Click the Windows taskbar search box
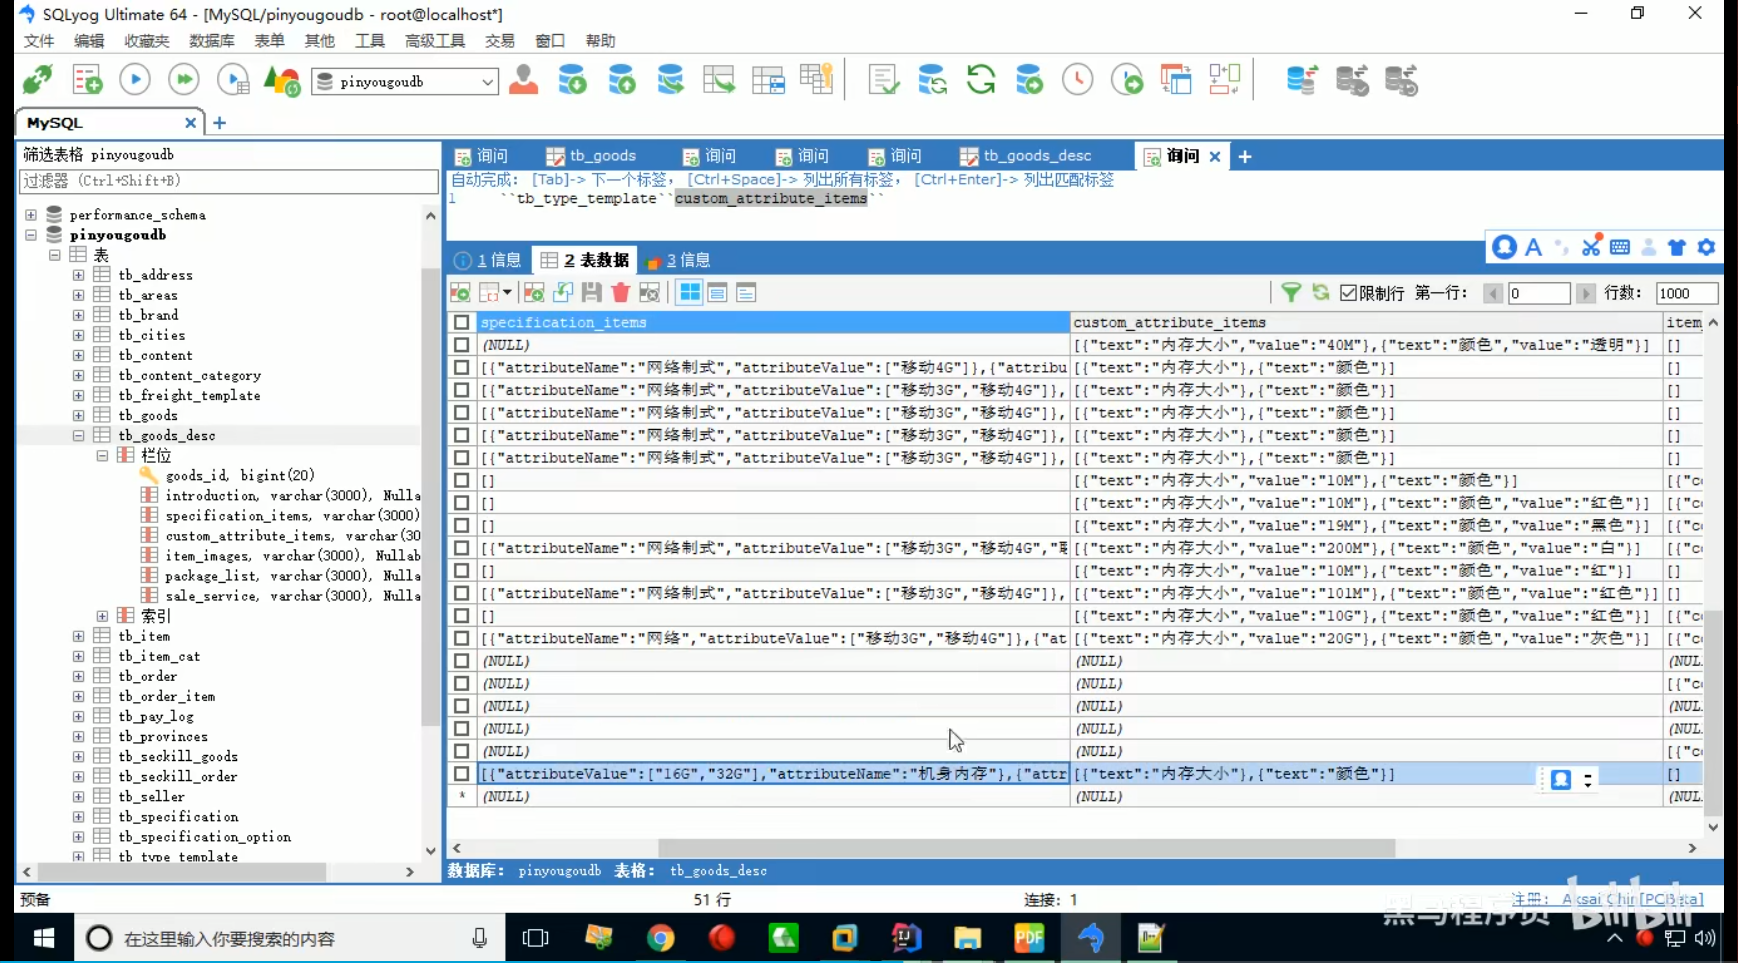 pyautogui.click(x=290, y=938)
